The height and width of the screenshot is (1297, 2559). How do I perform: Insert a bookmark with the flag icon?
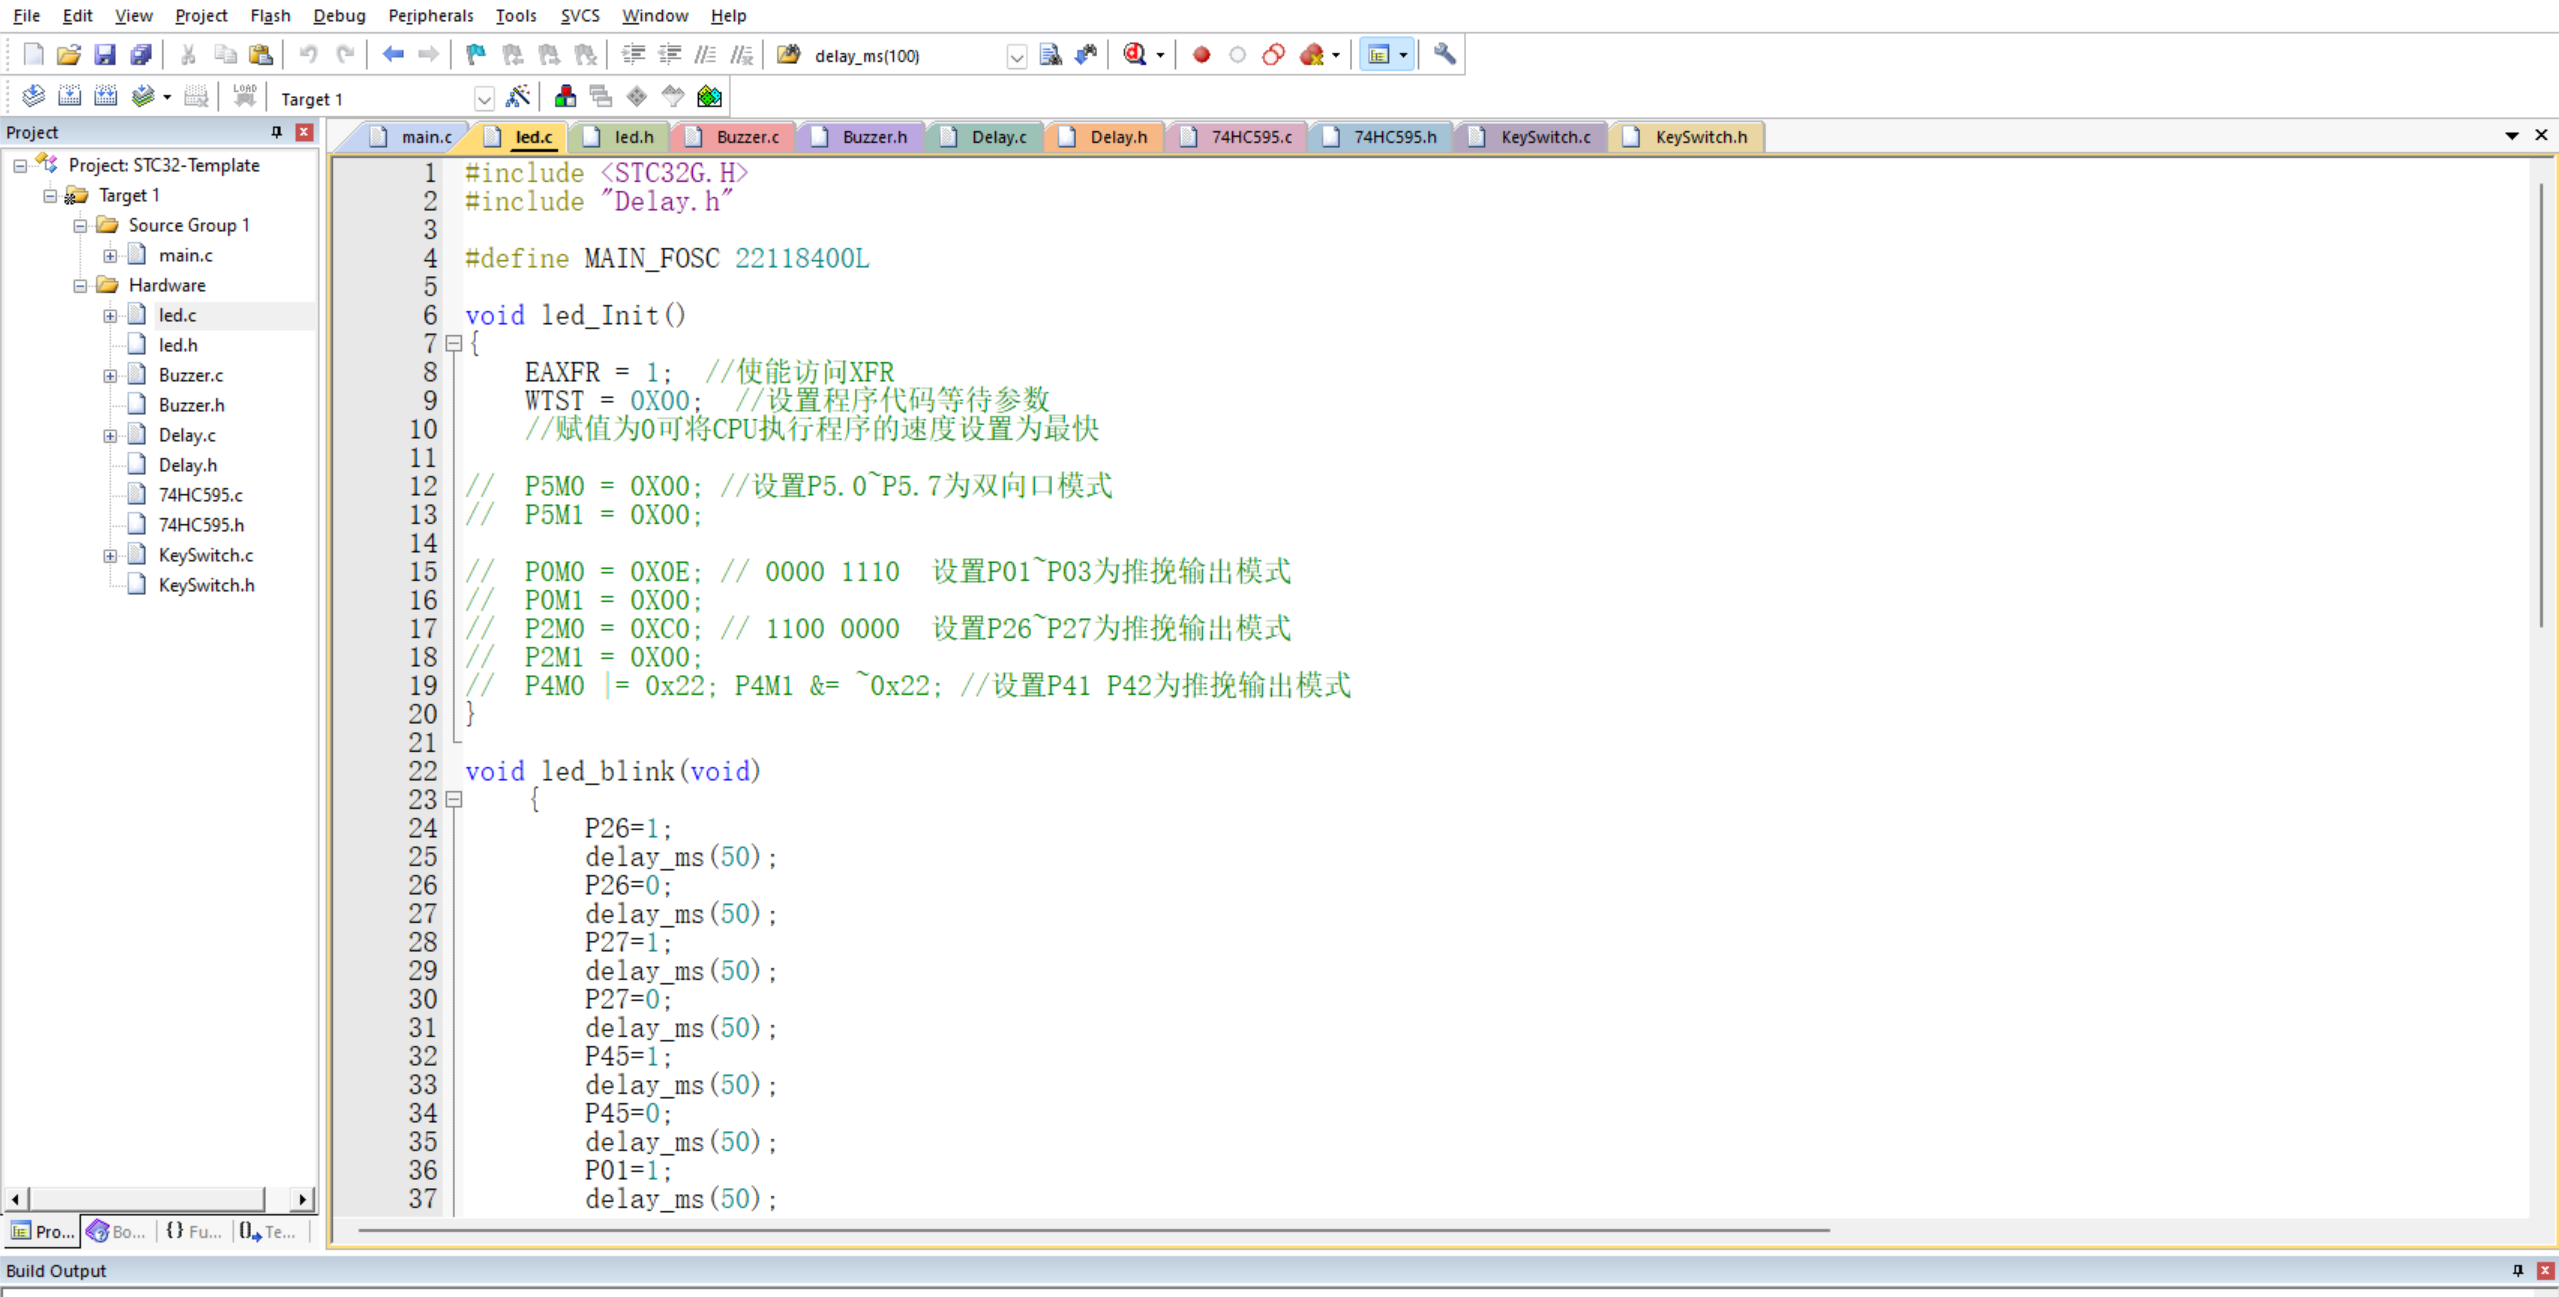477,55
